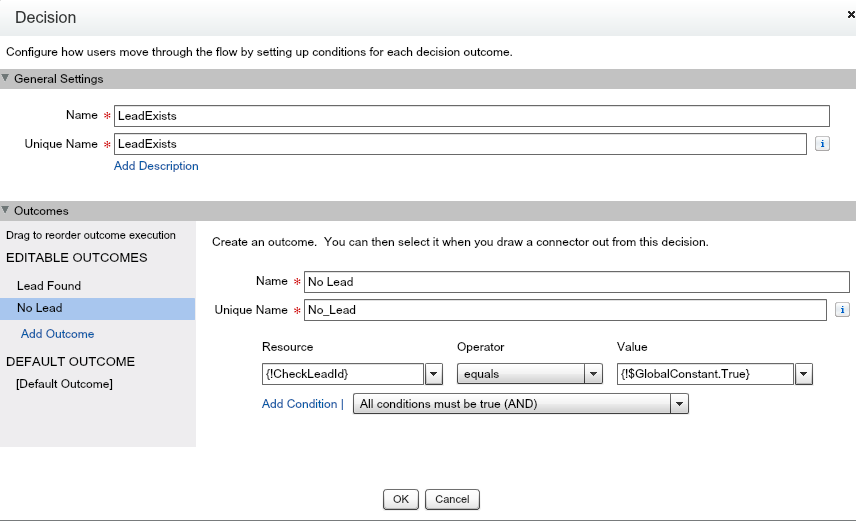Select the No Lead outcome
This screenshot has height=521, width=856.
point(40,309)
